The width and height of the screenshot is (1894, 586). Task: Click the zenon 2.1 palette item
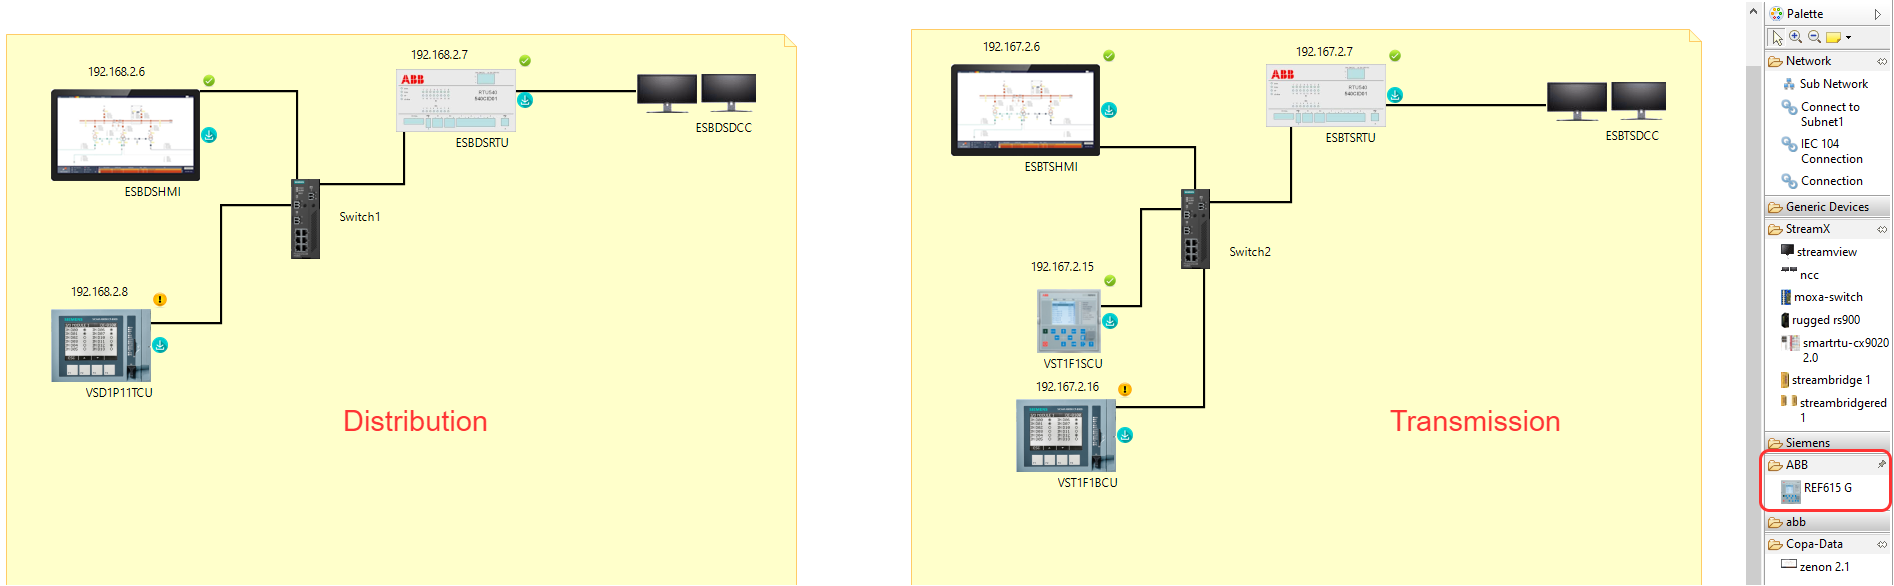1823,567
